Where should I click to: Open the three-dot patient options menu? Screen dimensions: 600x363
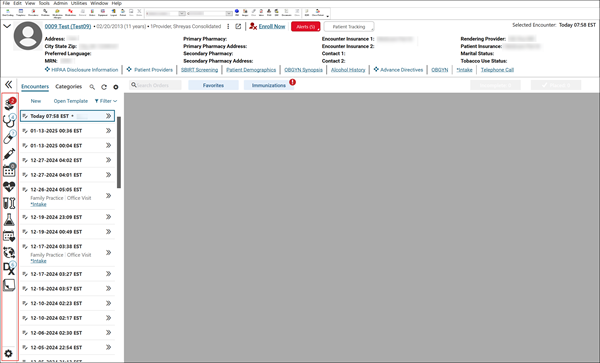point(228,26)
